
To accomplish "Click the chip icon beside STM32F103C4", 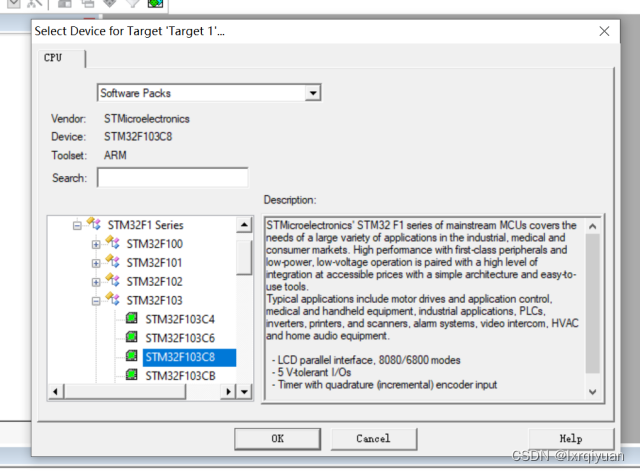I will point(131,318).
